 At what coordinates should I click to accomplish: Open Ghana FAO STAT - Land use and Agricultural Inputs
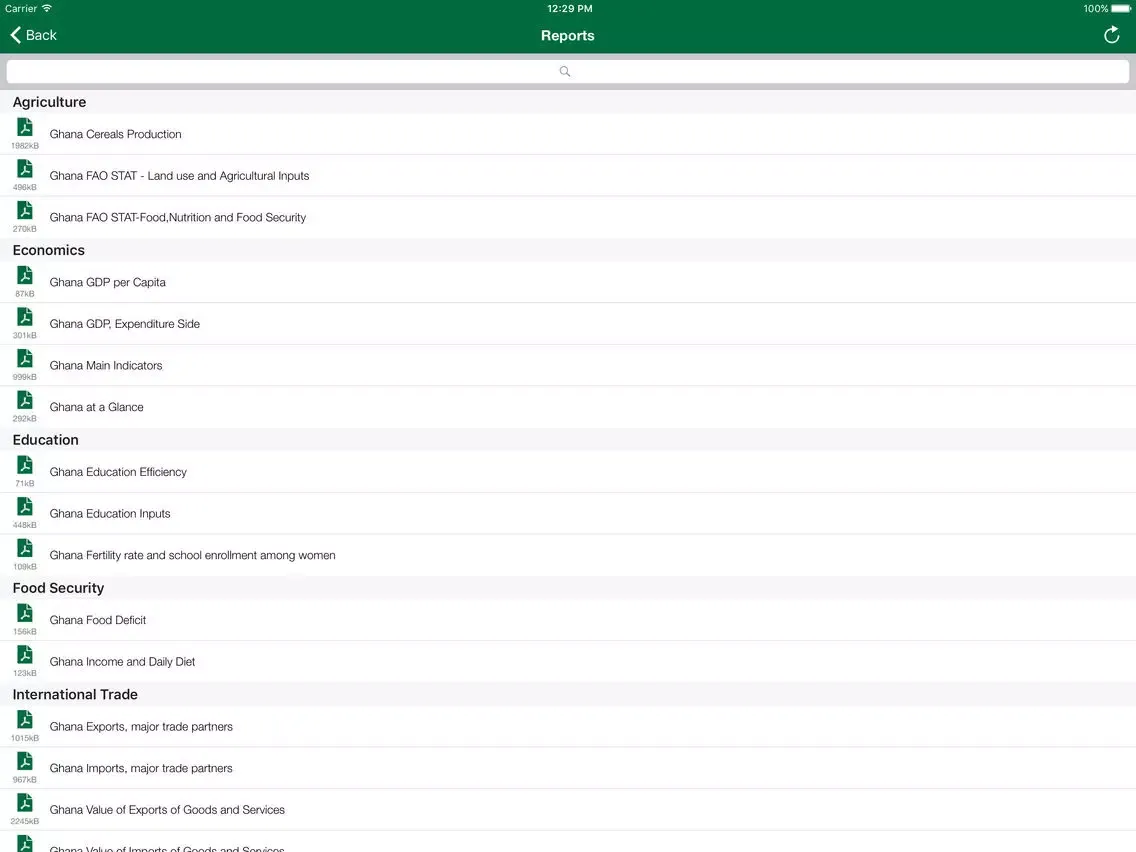click(x=568, y=175)
